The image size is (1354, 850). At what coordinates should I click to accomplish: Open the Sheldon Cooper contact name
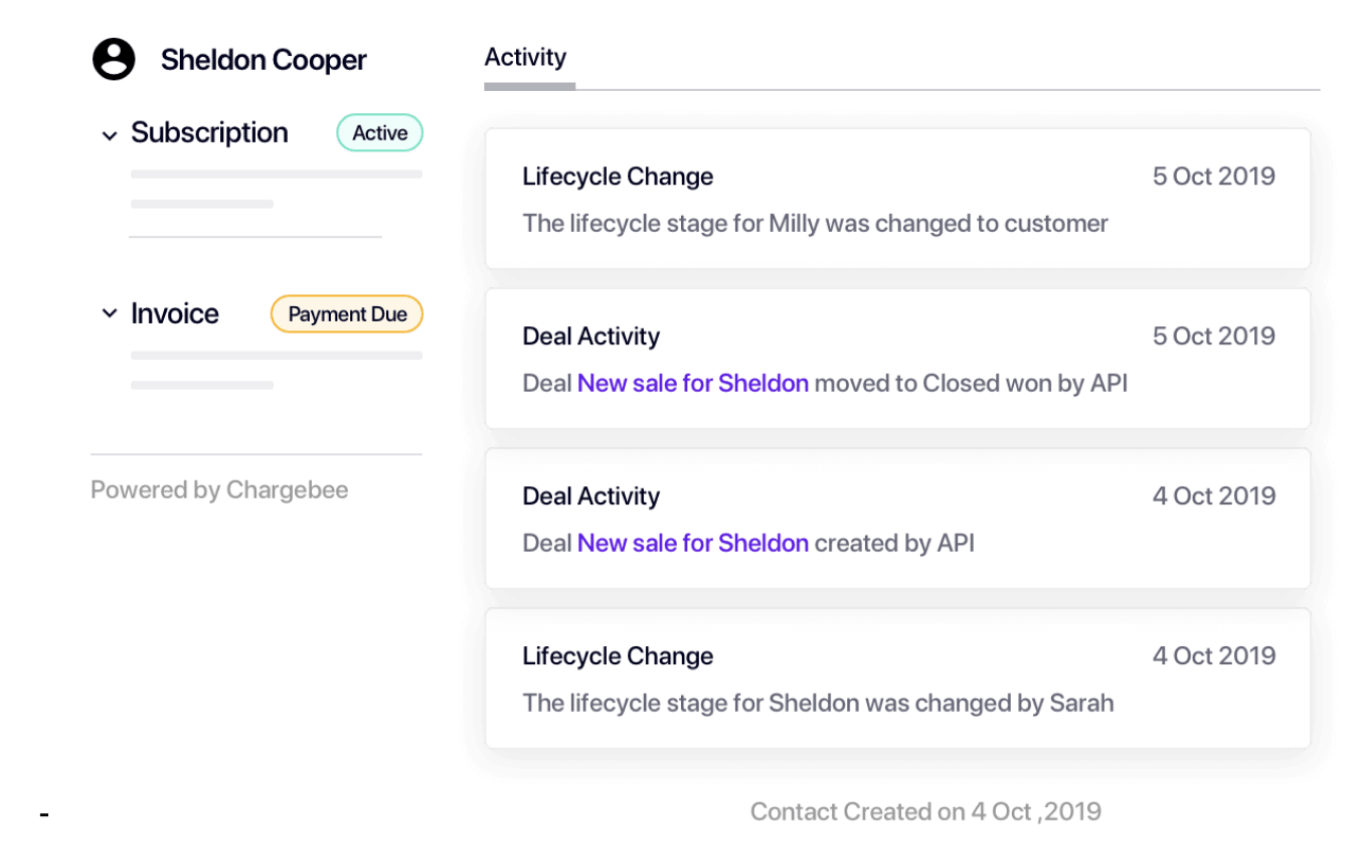coord(263,59)
